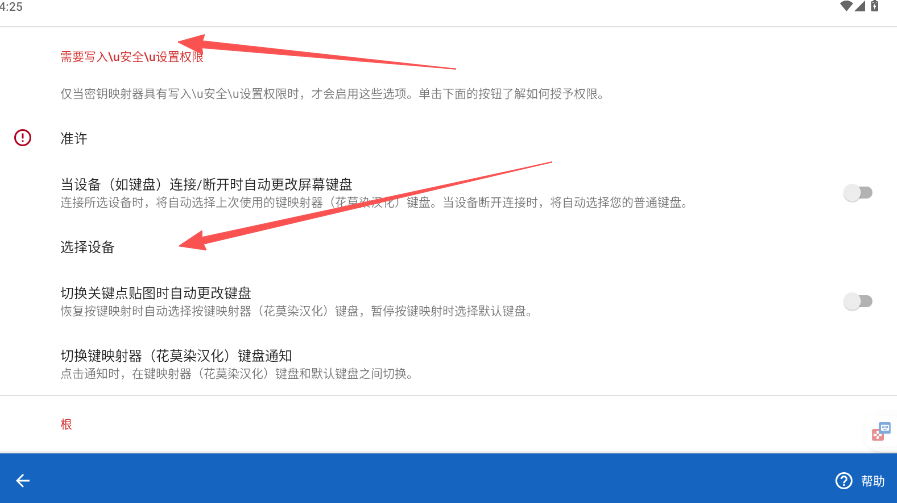Select the 切换关键点贴图时自动更改键盘 setting title

tap(156, 293)
